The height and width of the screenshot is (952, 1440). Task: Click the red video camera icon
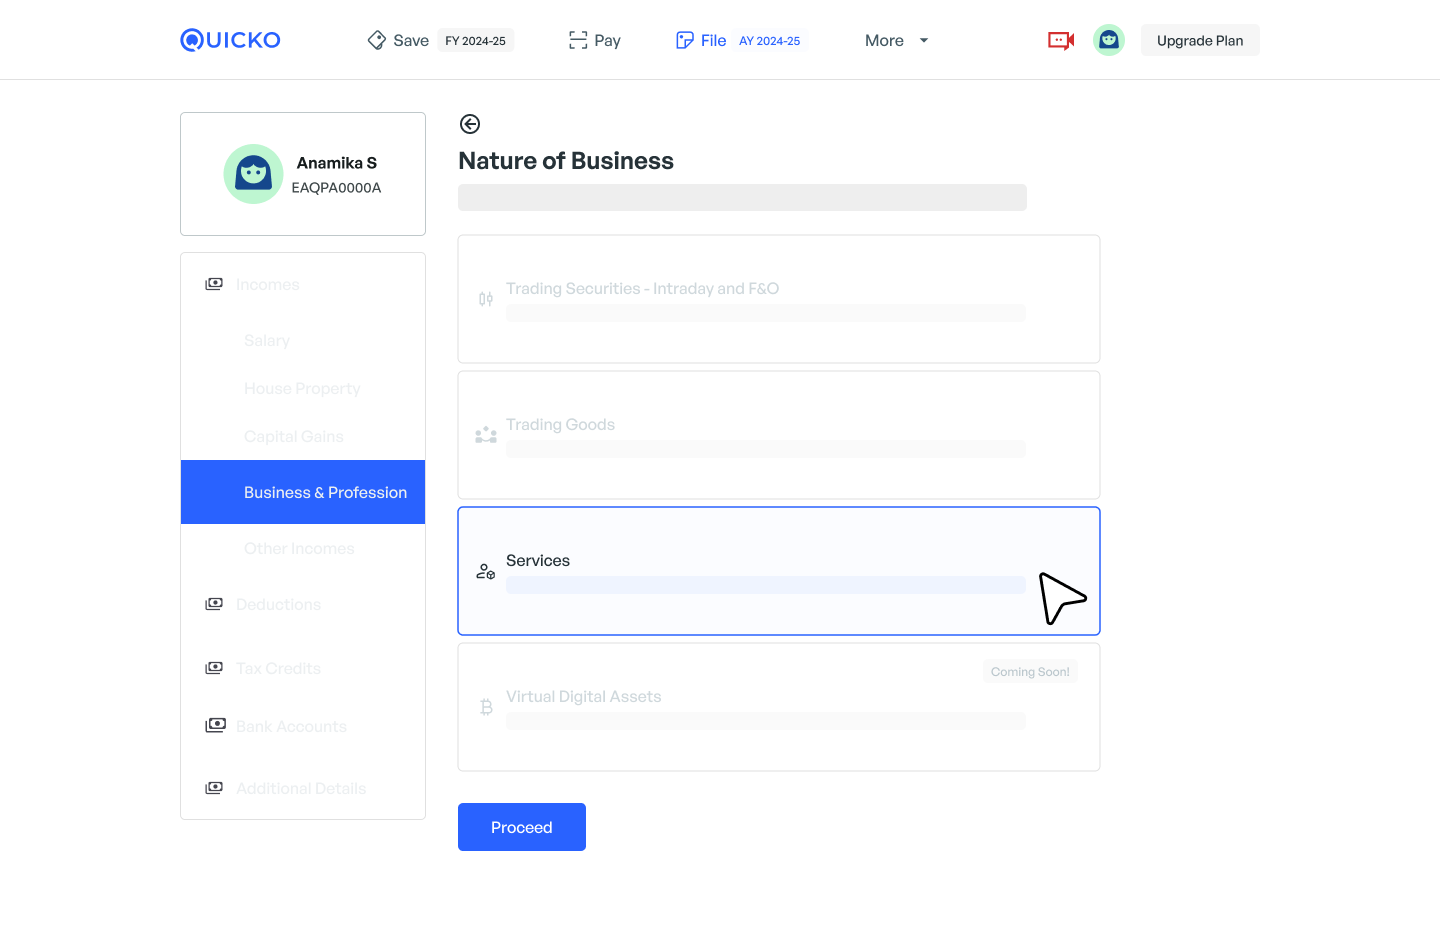pyautogui.click(x=1060, y=40)
